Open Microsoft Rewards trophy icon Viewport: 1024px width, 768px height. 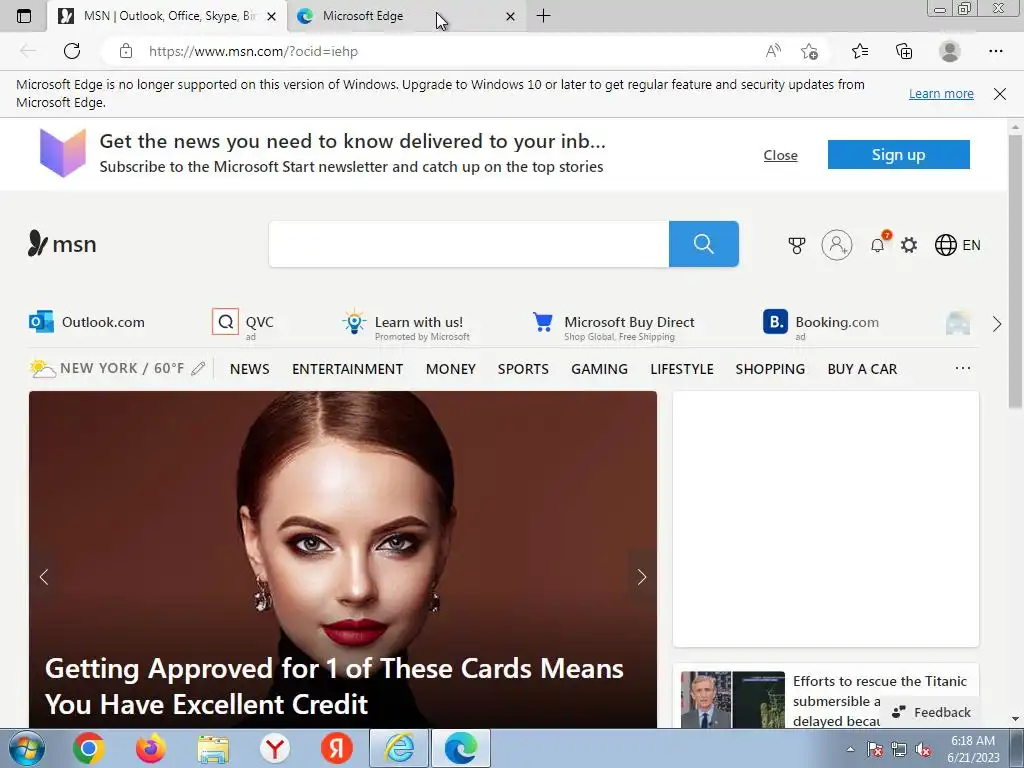[797, 245]
